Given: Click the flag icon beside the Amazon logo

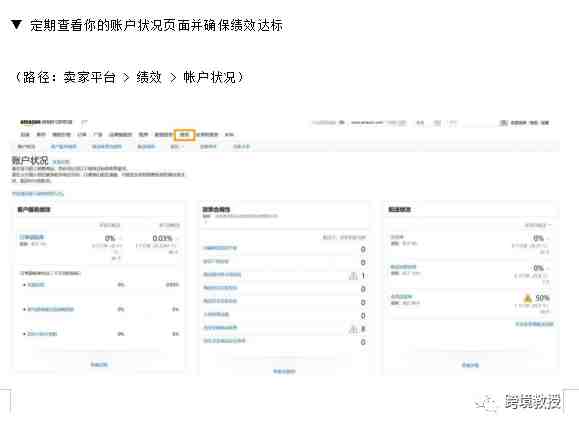Looking at the screenshot, I should pos(85,122).
